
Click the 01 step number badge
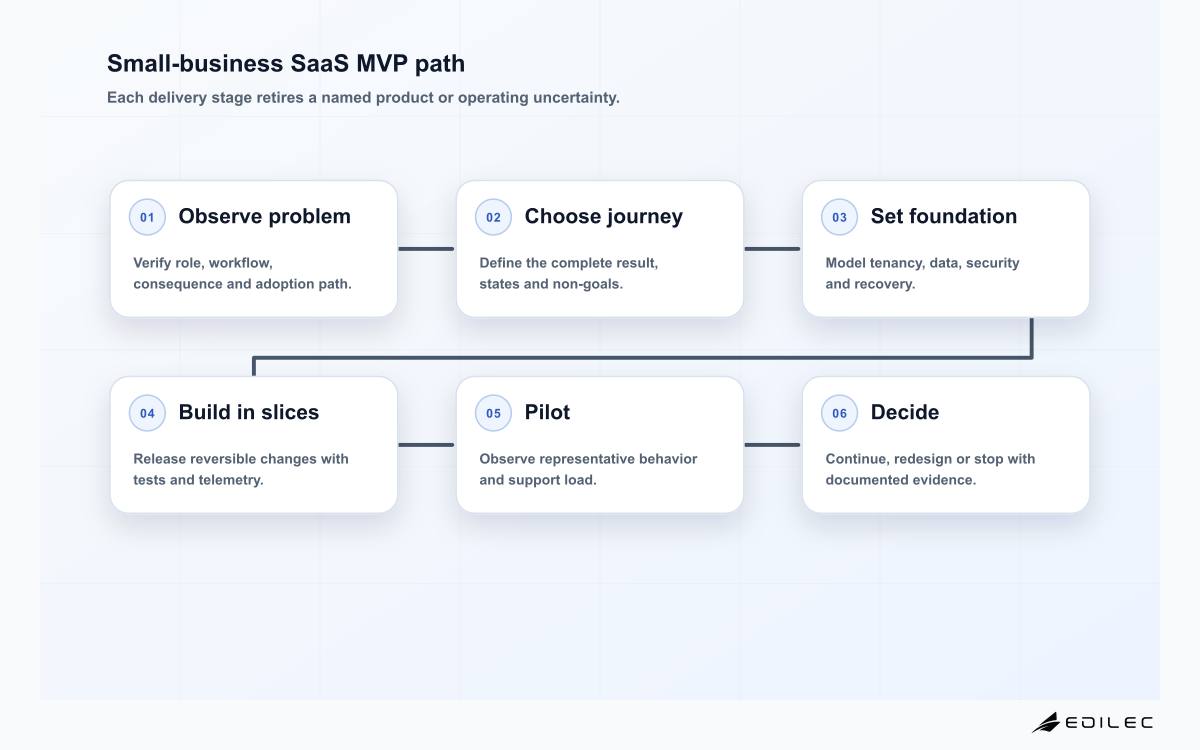pos(147,217)
